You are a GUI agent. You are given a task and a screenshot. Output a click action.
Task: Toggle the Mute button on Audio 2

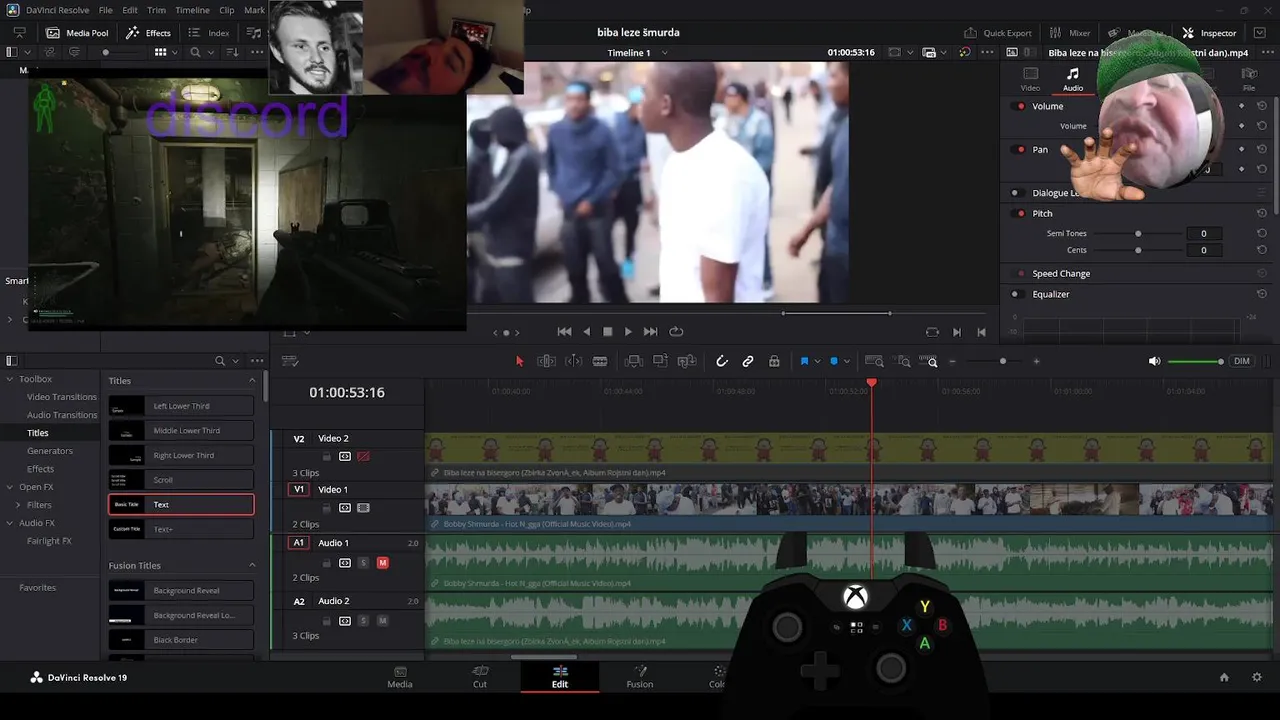point(382,621)
